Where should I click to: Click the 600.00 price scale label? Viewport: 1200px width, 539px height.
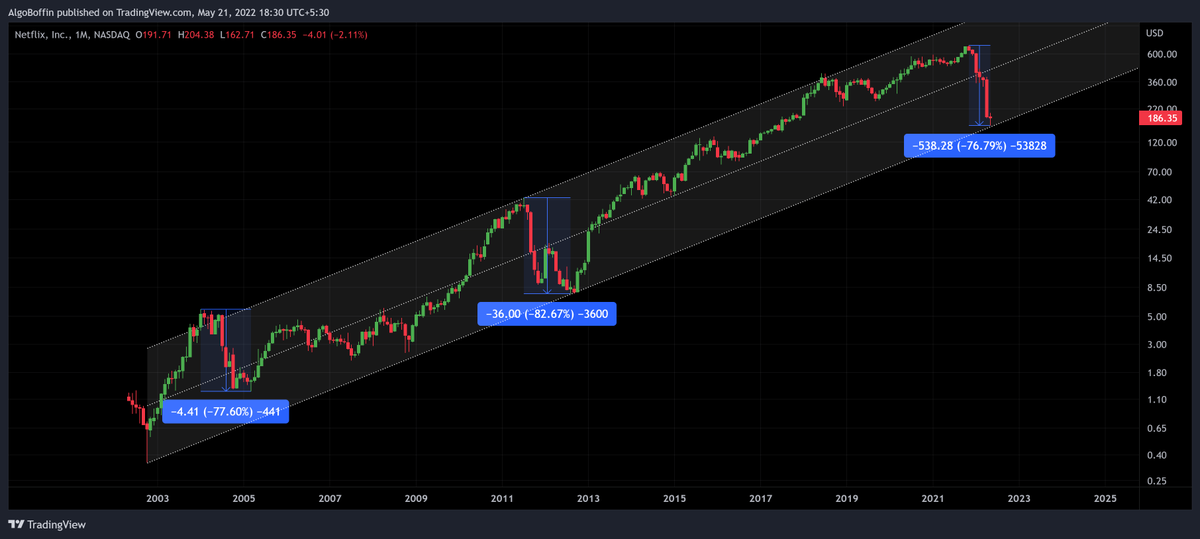1160,54
